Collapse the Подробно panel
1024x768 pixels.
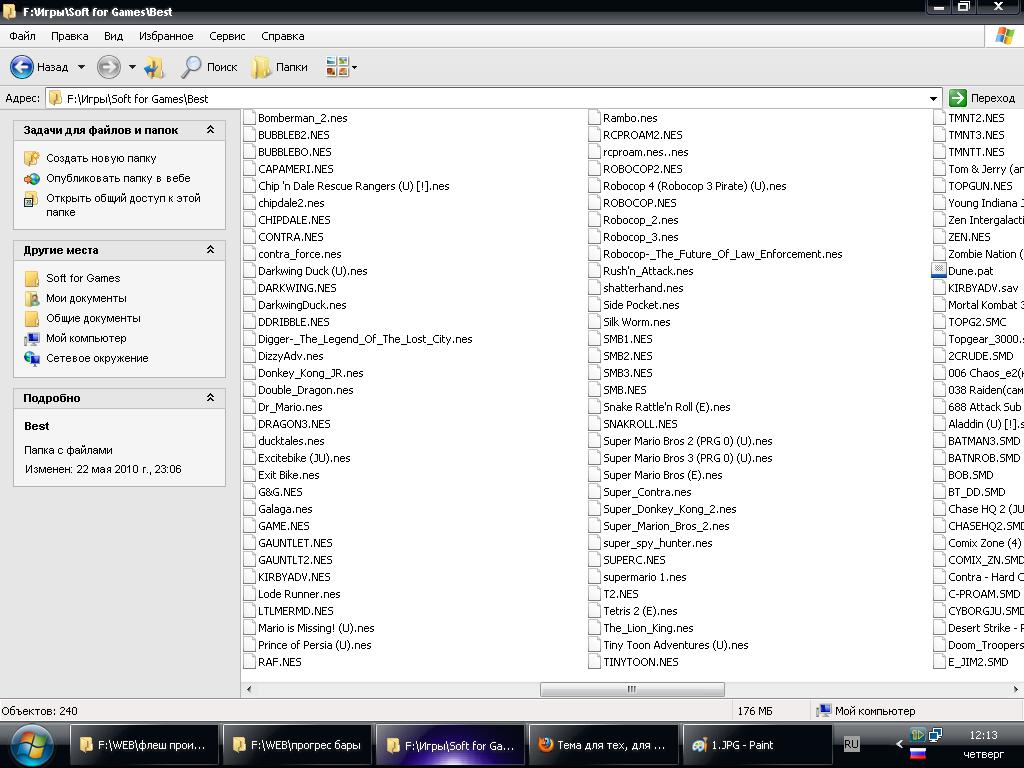[x=210, y=397]
